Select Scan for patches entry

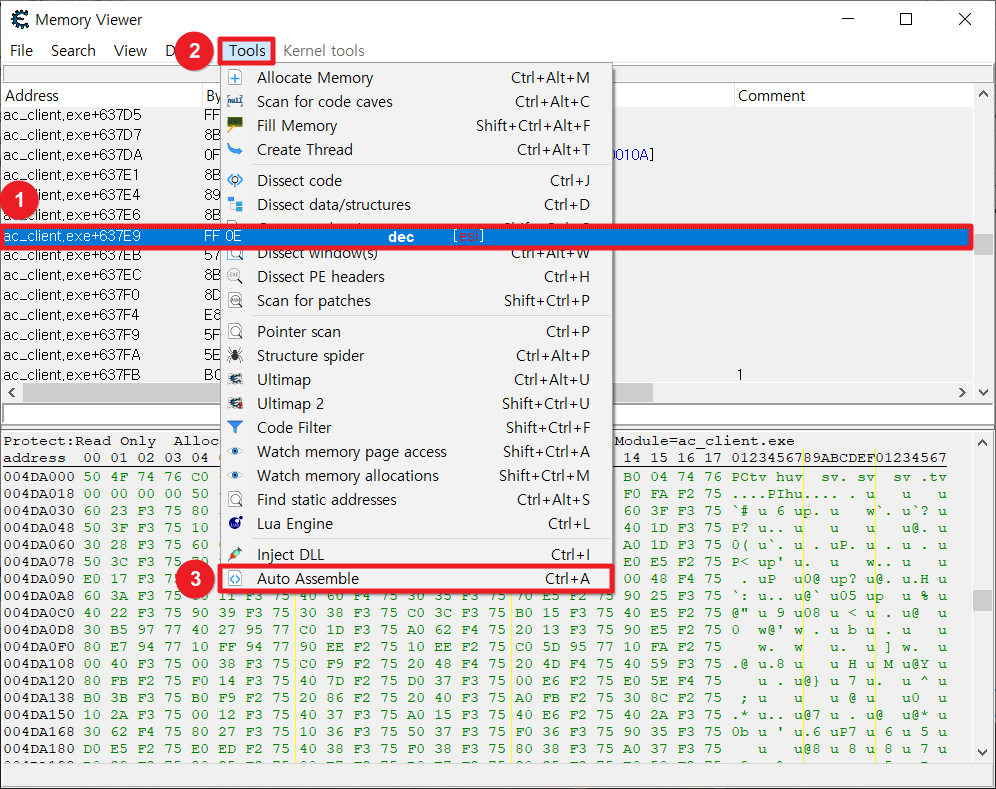pos(415,300)
